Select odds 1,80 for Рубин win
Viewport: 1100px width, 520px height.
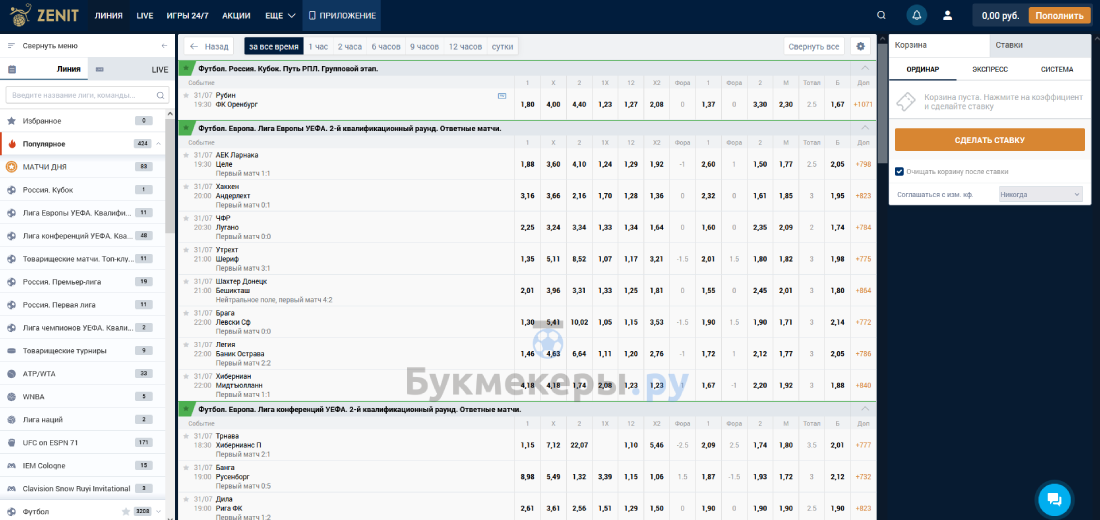pos(528,105)
